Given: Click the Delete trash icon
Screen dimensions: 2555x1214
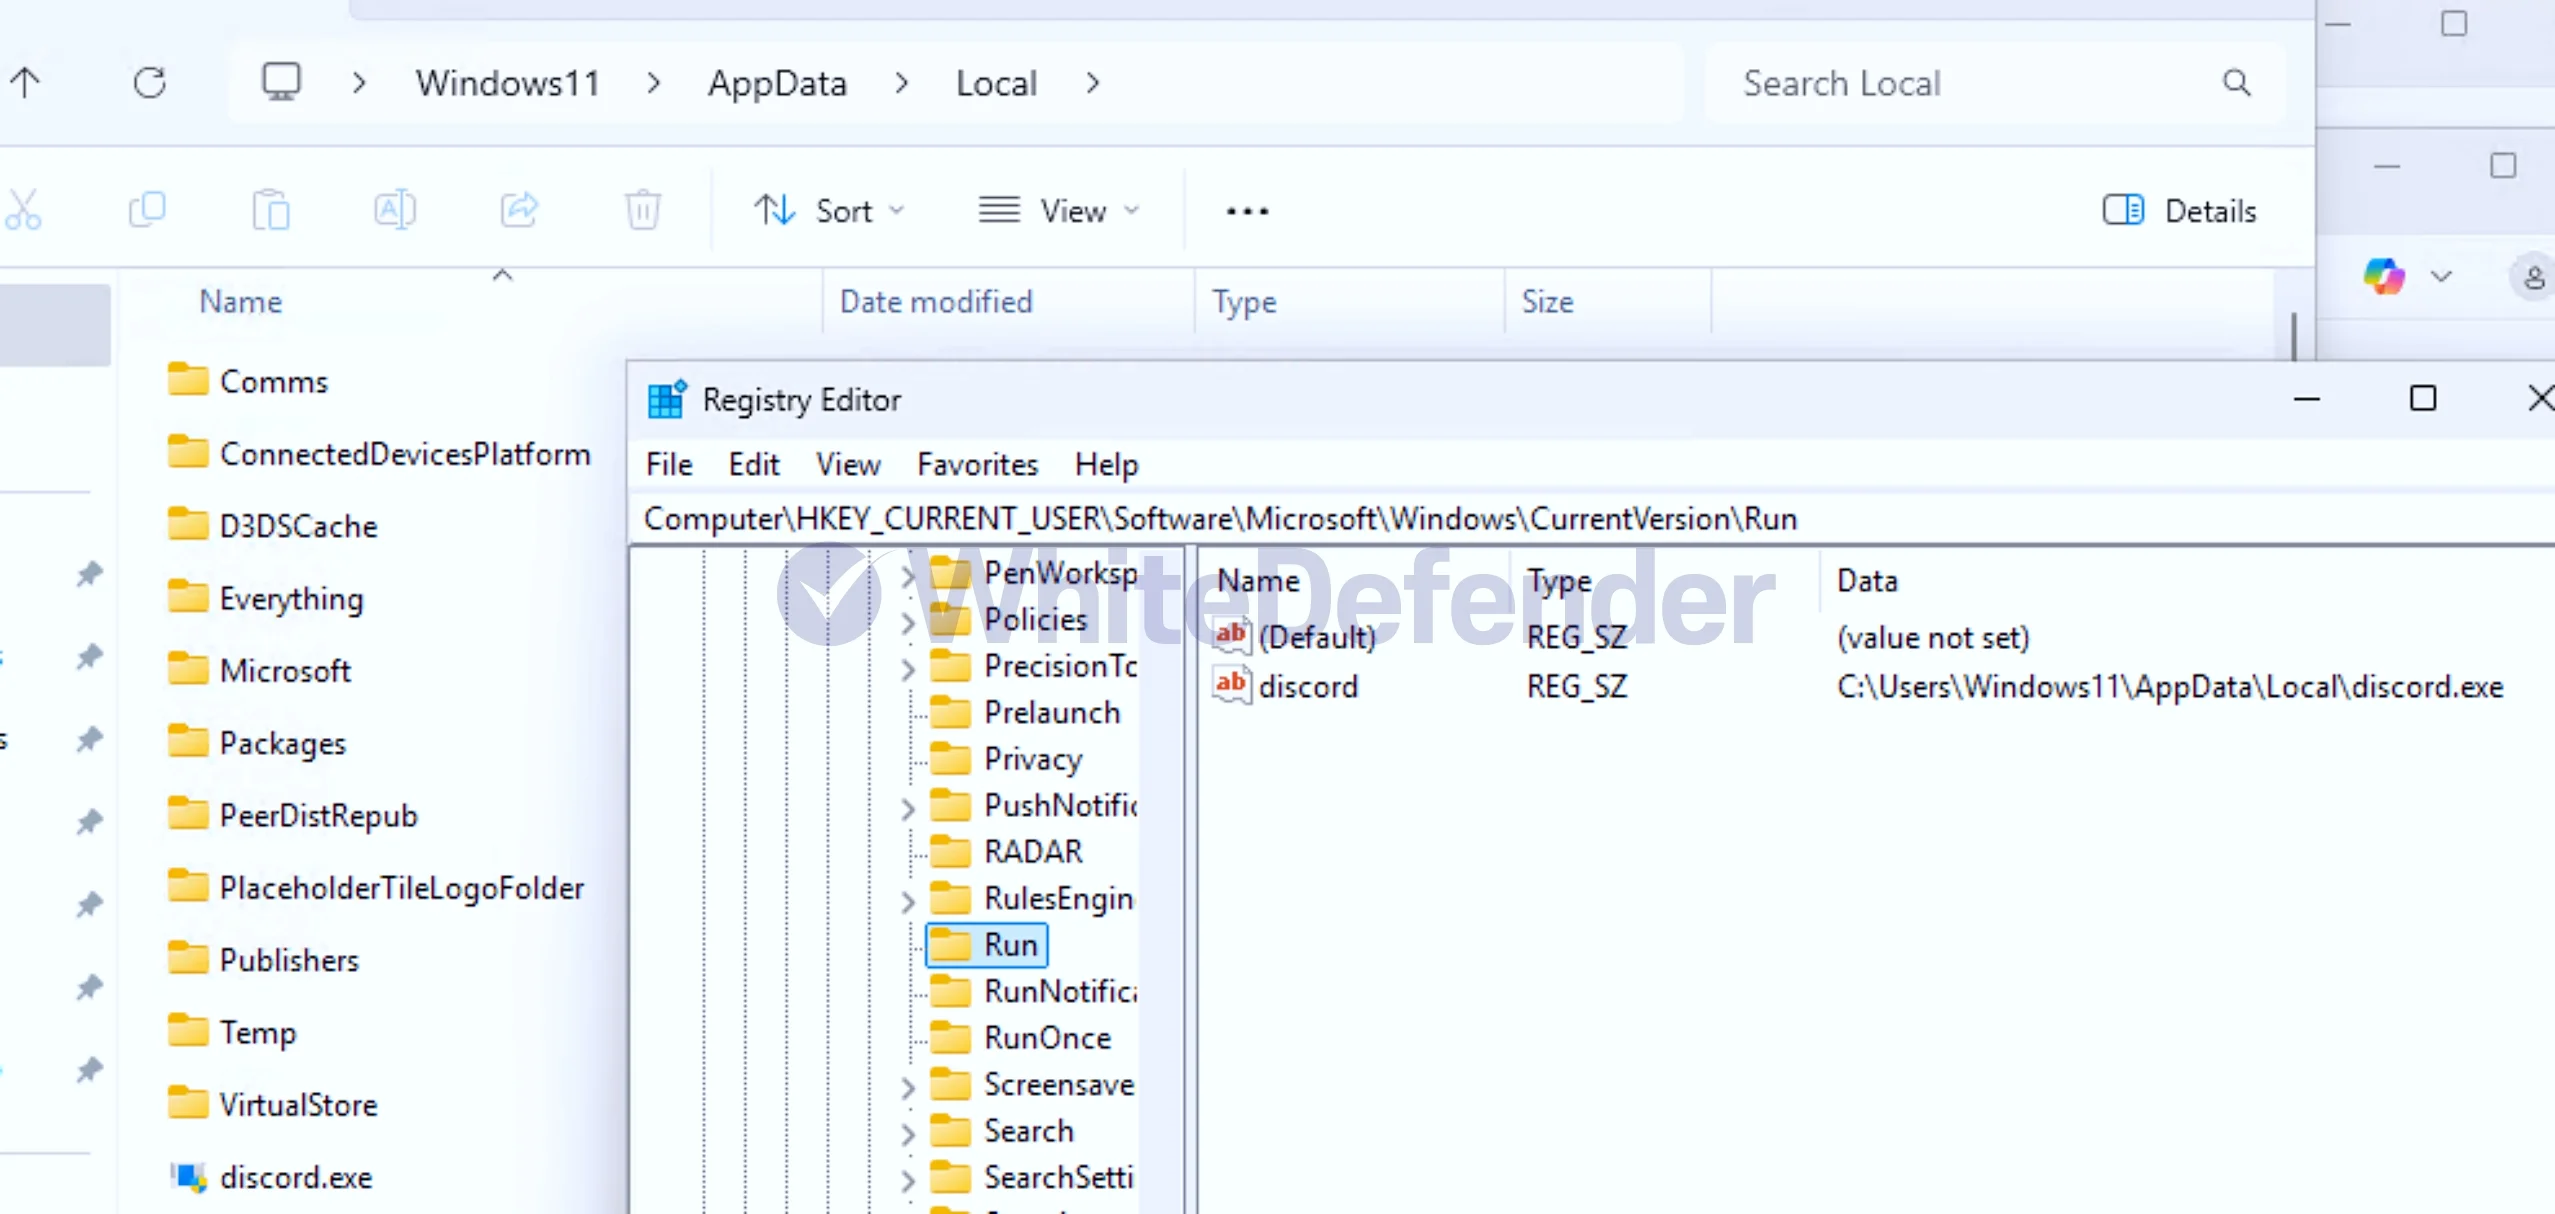Looking at the screenshot, I should click(643, 211).
